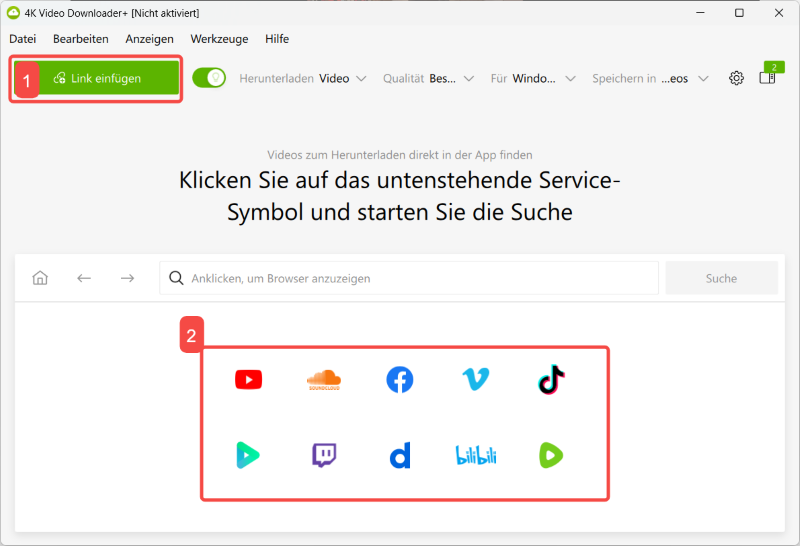
Task: Open the Anzeigen menu
Action: pyautogui.click(x=149, y=39)
